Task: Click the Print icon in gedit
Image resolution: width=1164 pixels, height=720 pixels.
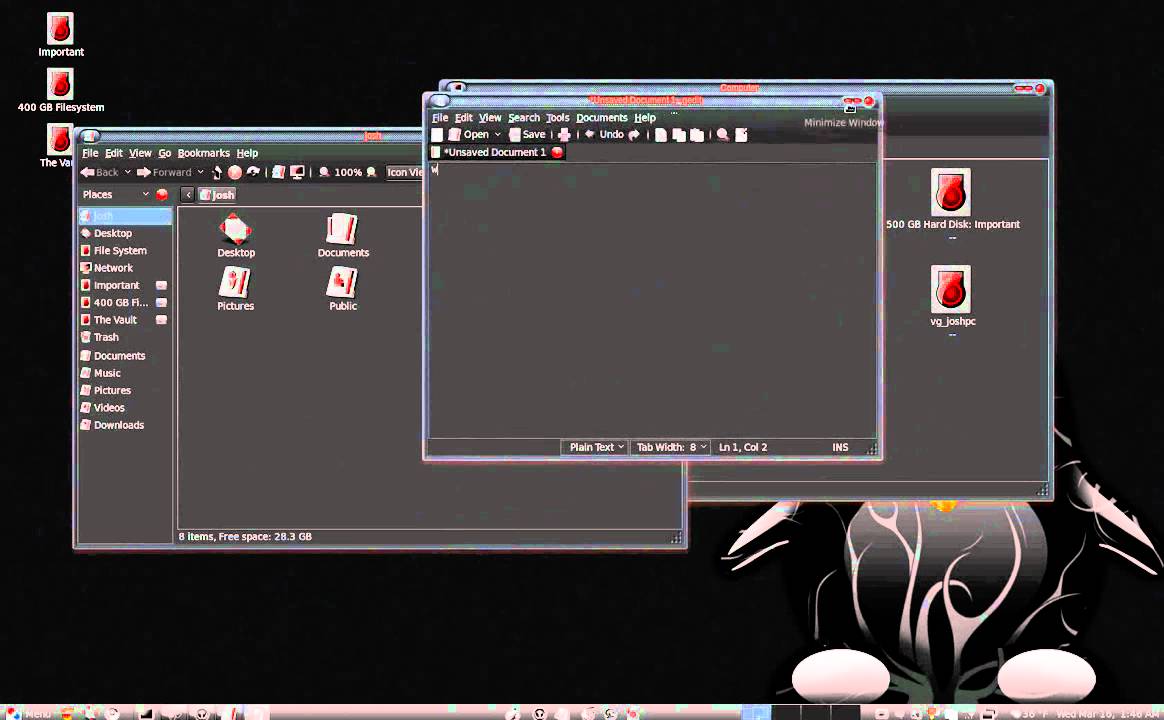Action: (x=564, y=134)
